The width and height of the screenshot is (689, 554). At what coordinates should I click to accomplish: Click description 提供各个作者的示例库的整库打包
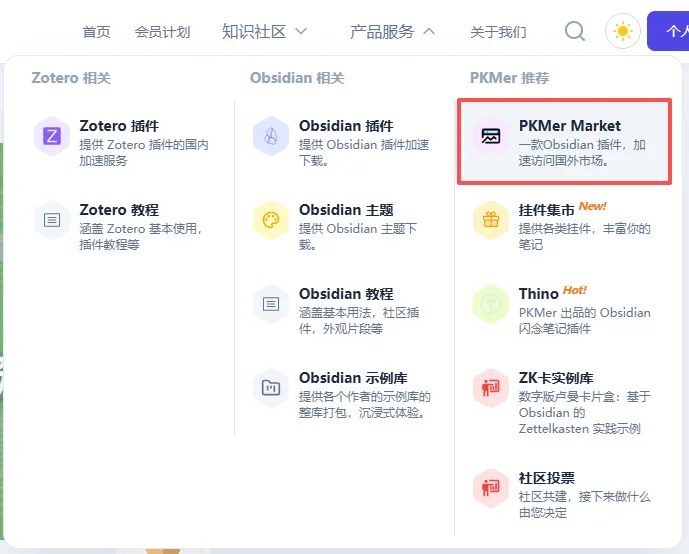[x=365, y=405]
